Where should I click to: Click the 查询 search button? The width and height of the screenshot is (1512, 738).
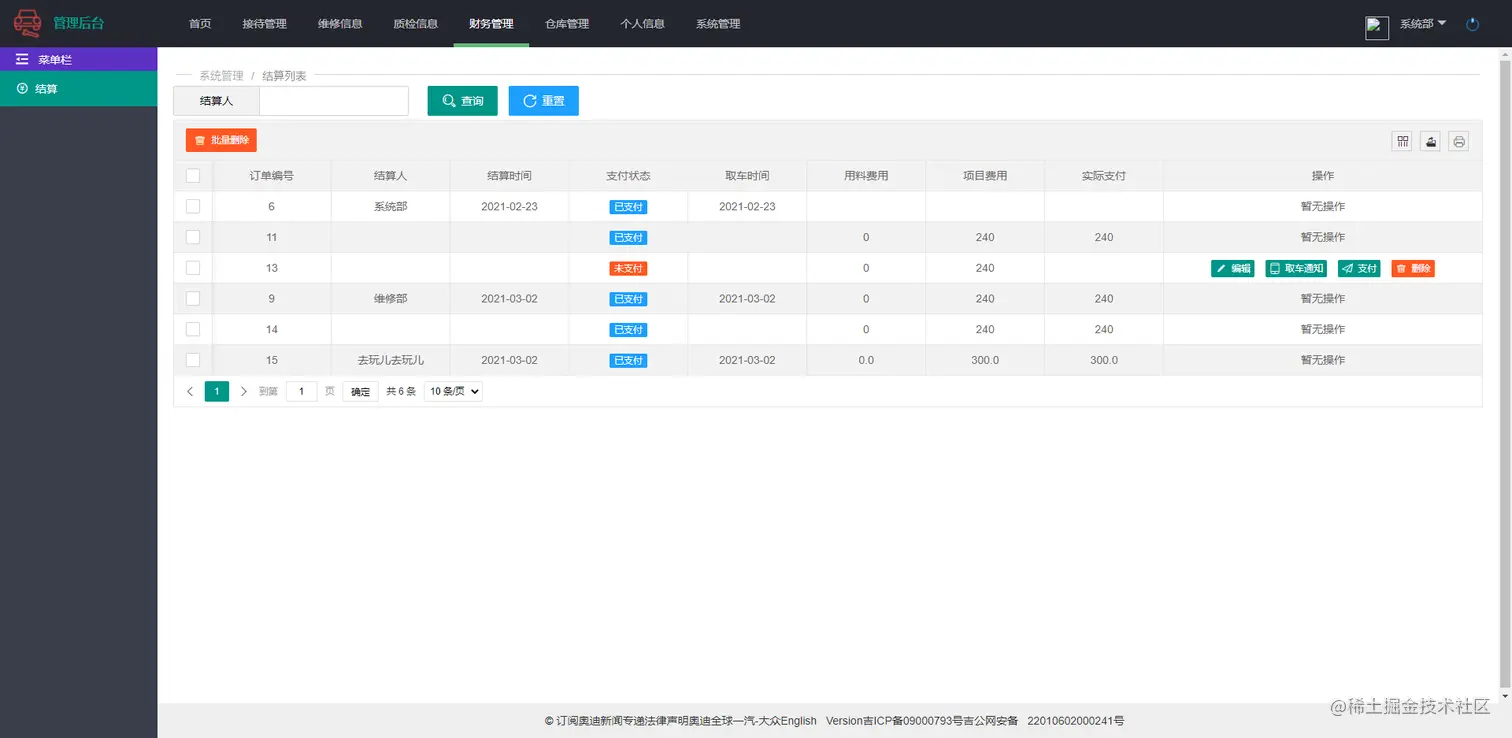point(462,101)
